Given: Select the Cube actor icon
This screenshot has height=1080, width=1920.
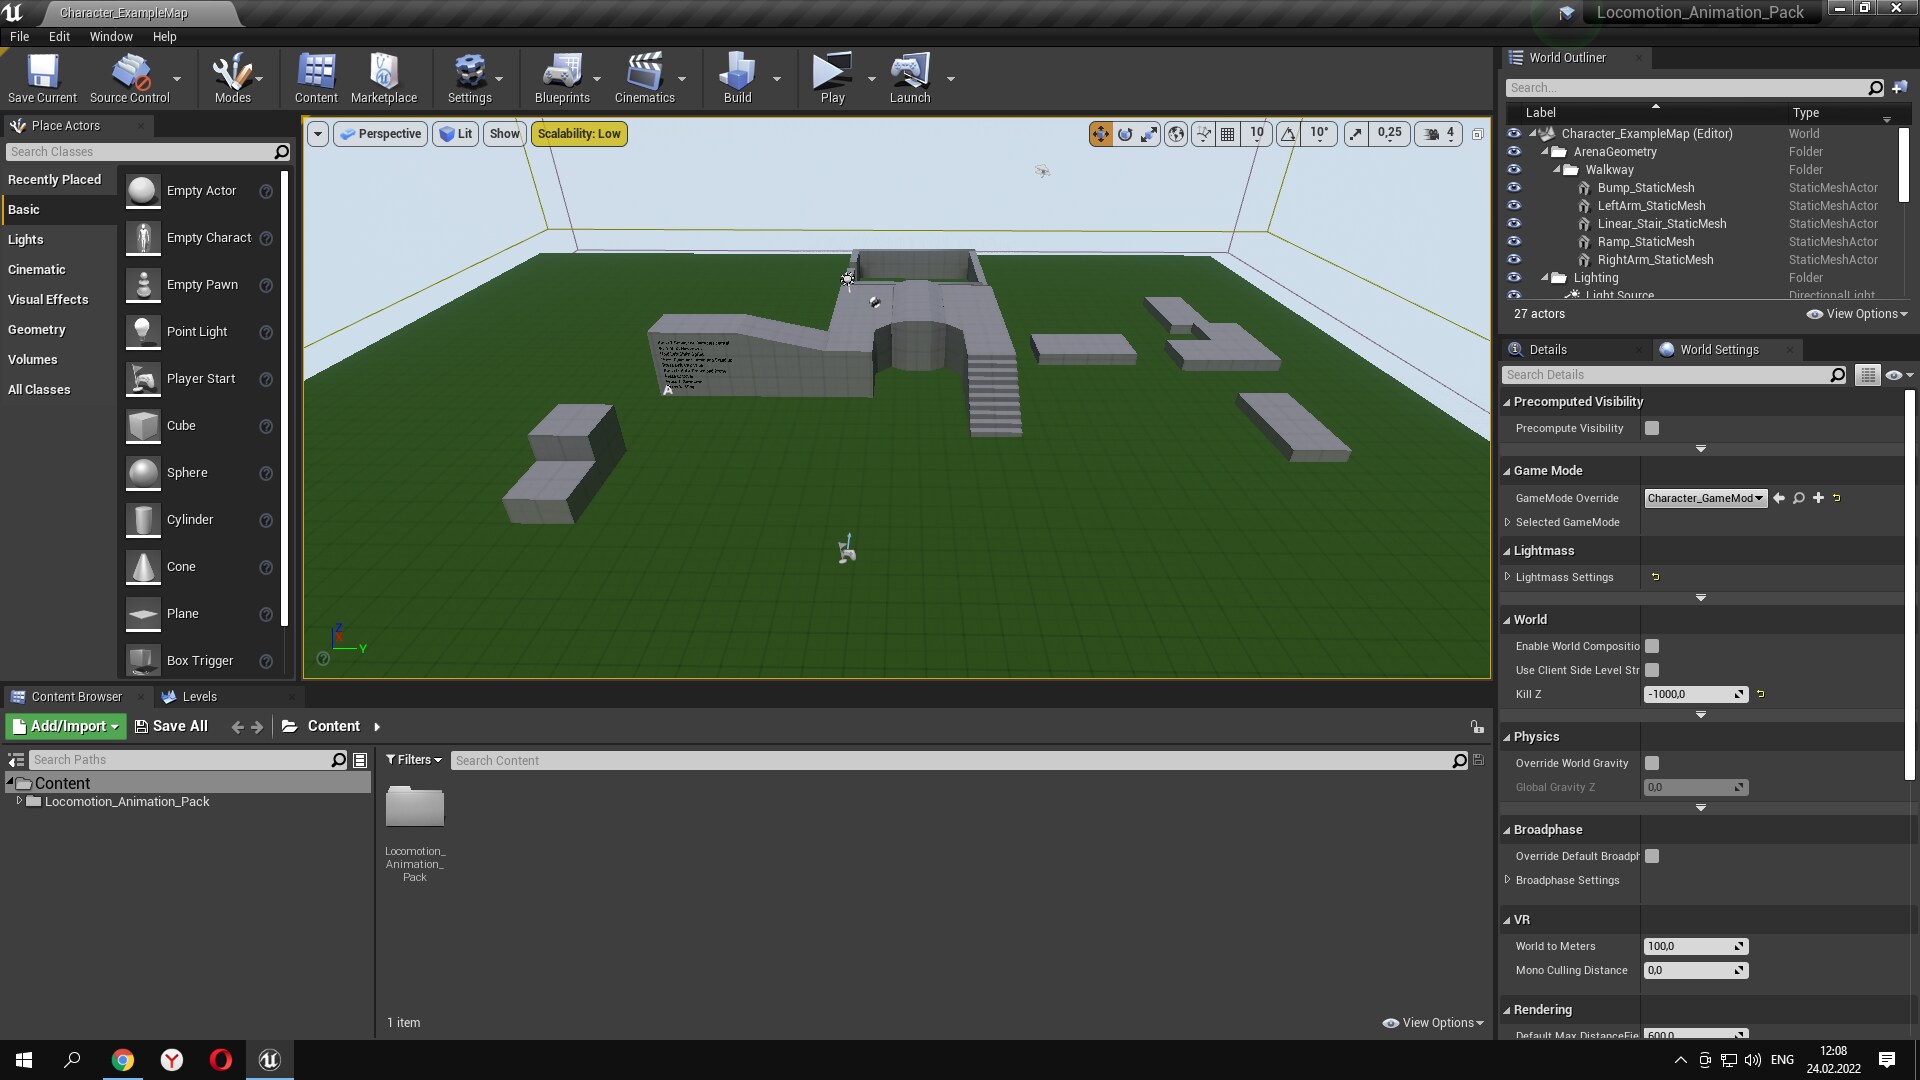Looking at the screenshot, I should point(143,426).
